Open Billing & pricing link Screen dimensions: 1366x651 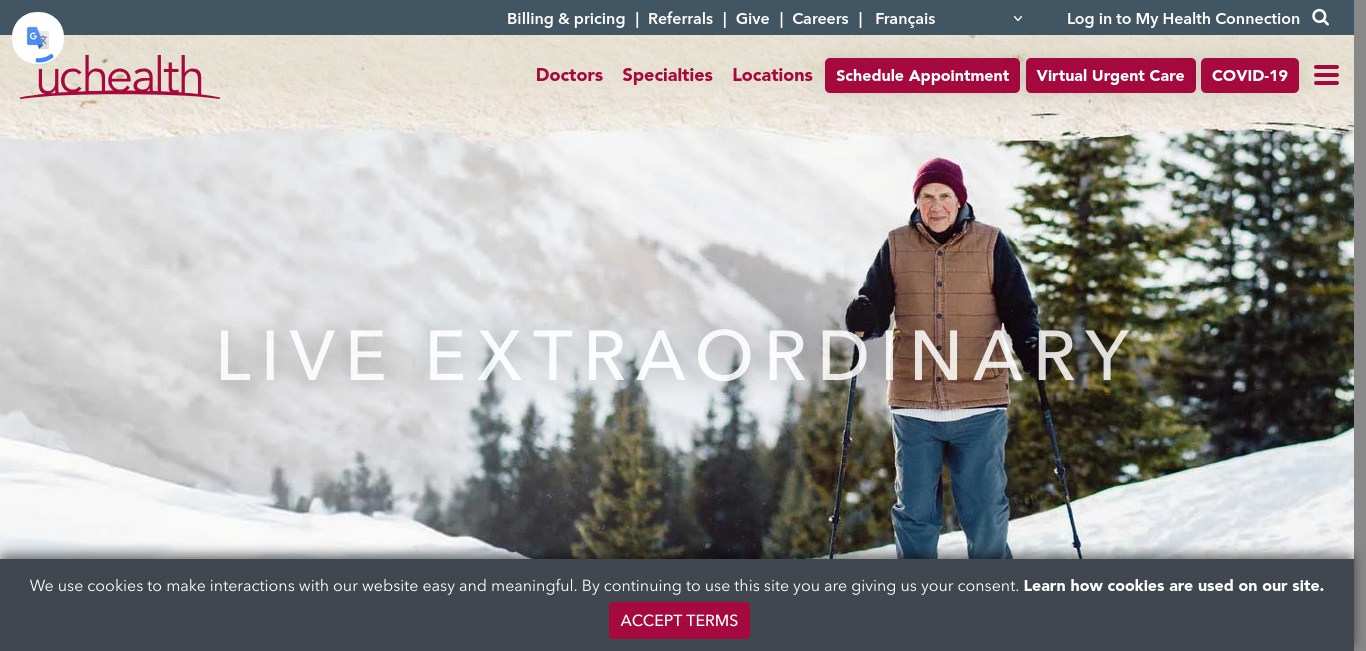point(566,19)
